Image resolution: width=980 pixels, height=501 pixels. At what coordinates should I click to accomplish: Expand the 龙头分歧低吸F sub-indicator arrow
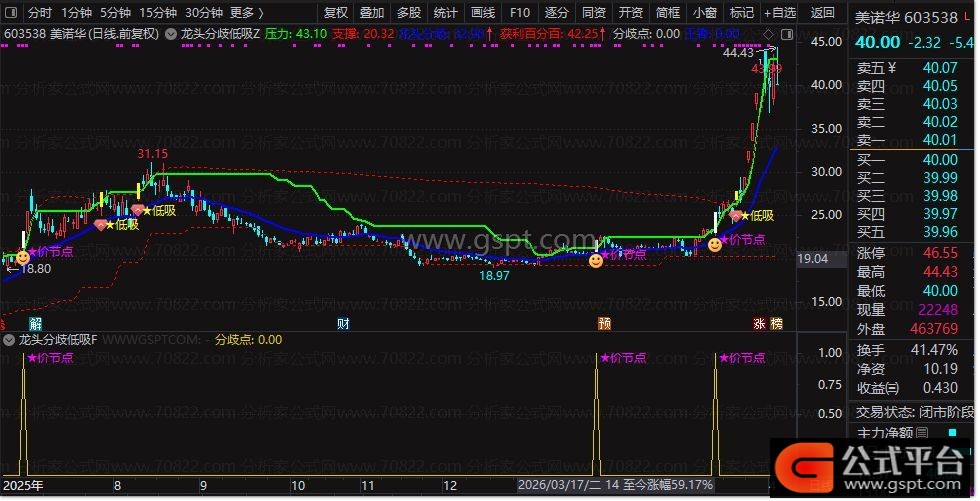(x=8, y=340)
